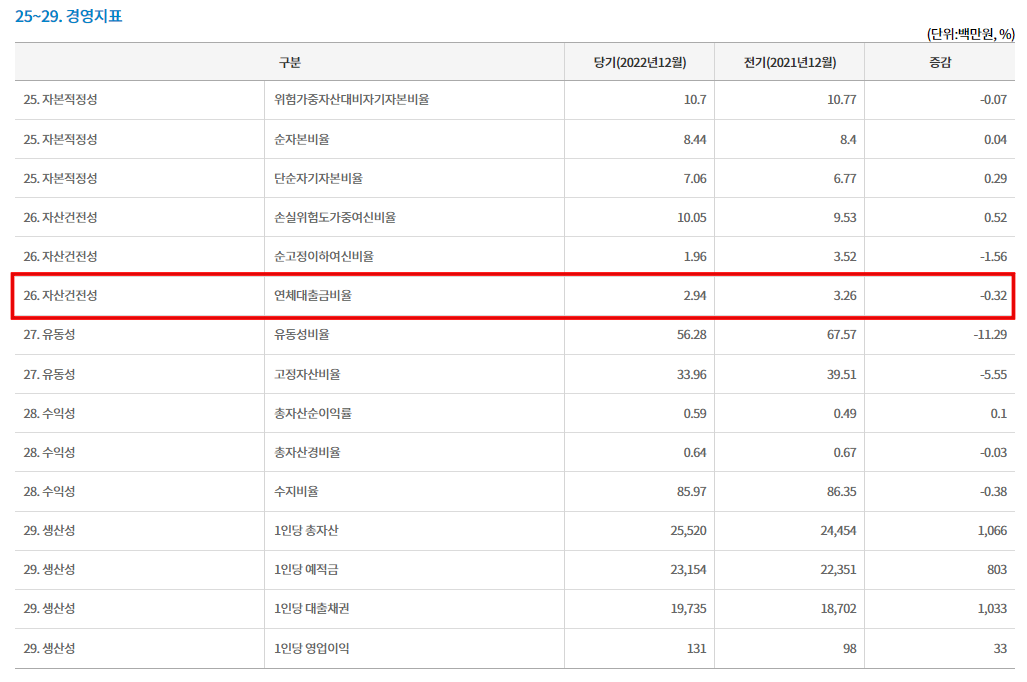Click the 1,033 change value

click(x=992, y=609)
